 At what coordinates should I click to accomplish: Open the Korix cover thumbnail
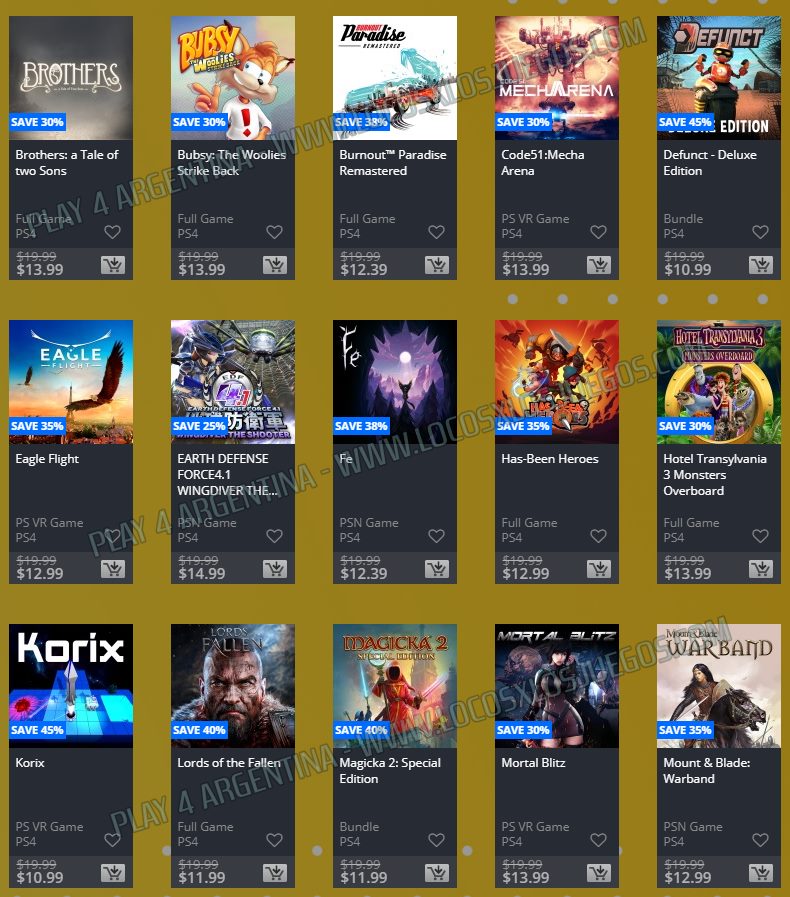pyautogui.click(x=71, y=686)
